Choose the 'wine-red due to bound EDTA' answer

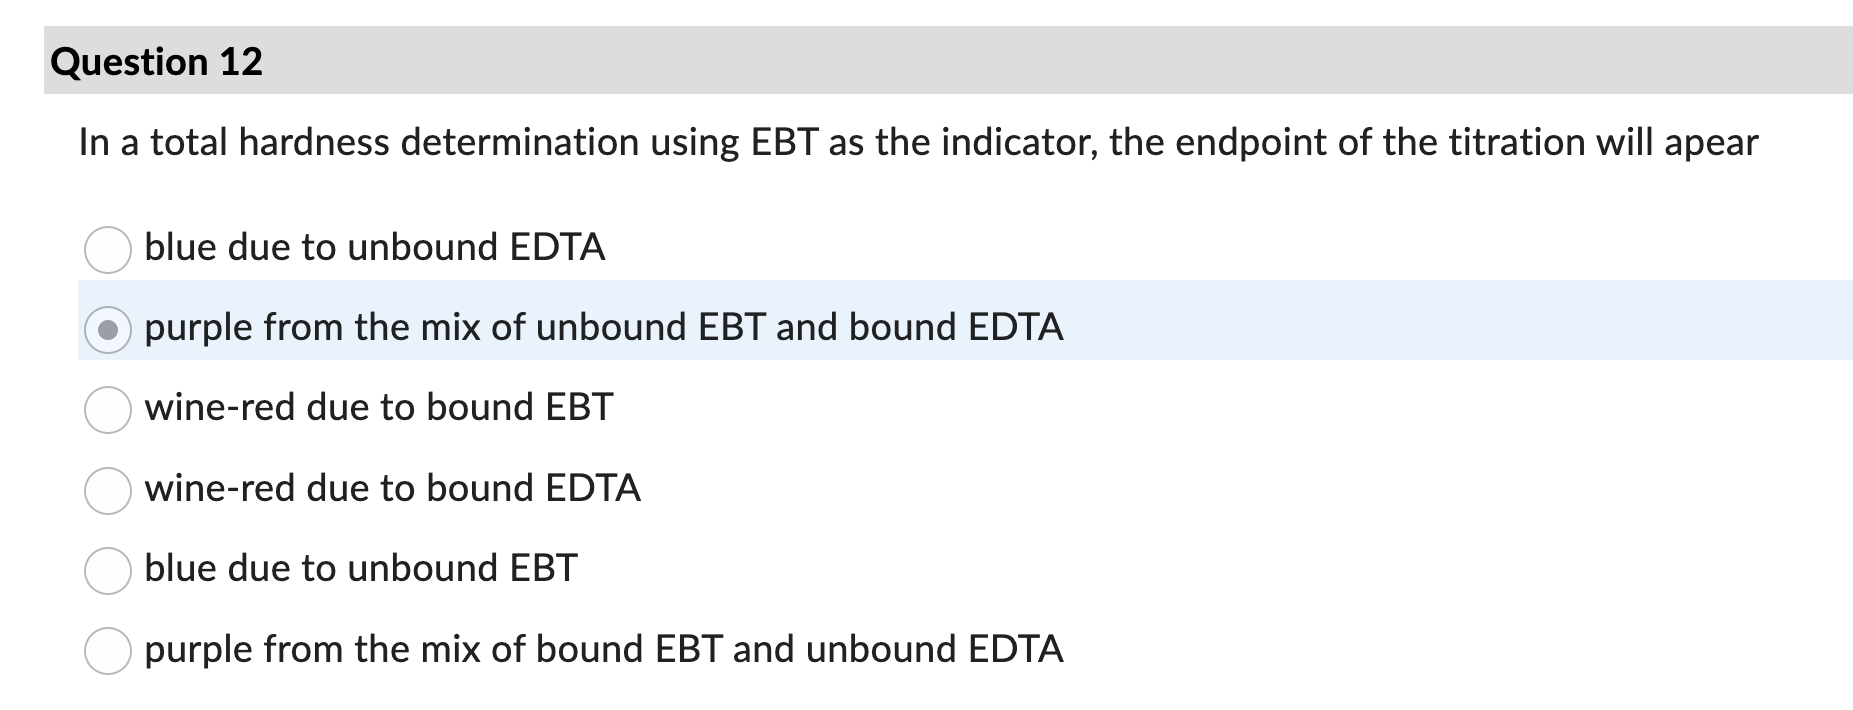click(x=108, y=489)
